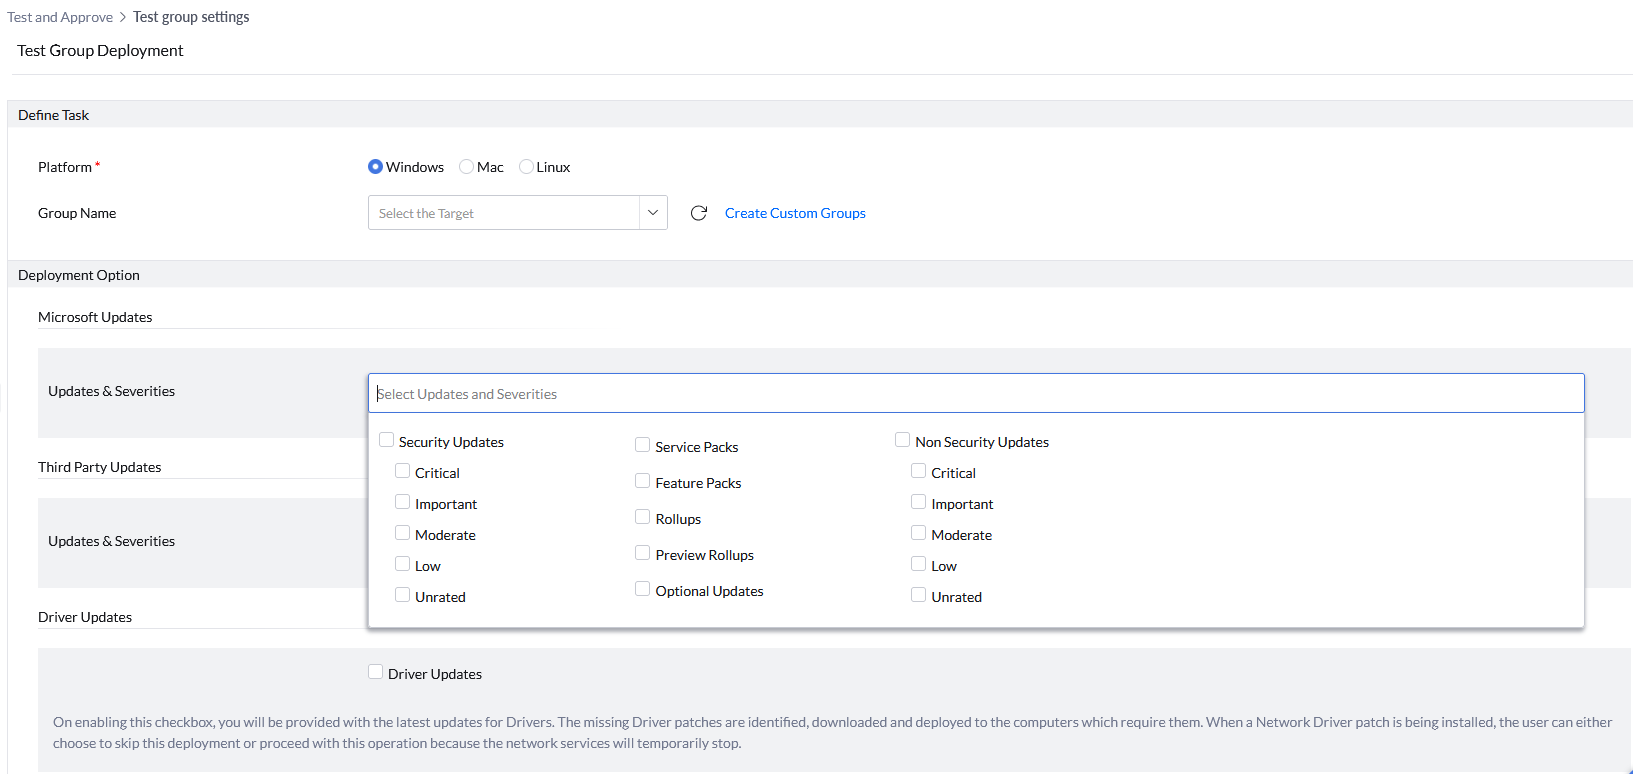1633x774 pixels.
Task: Tick the Rollups checkbox
Action: pos(642,517)
